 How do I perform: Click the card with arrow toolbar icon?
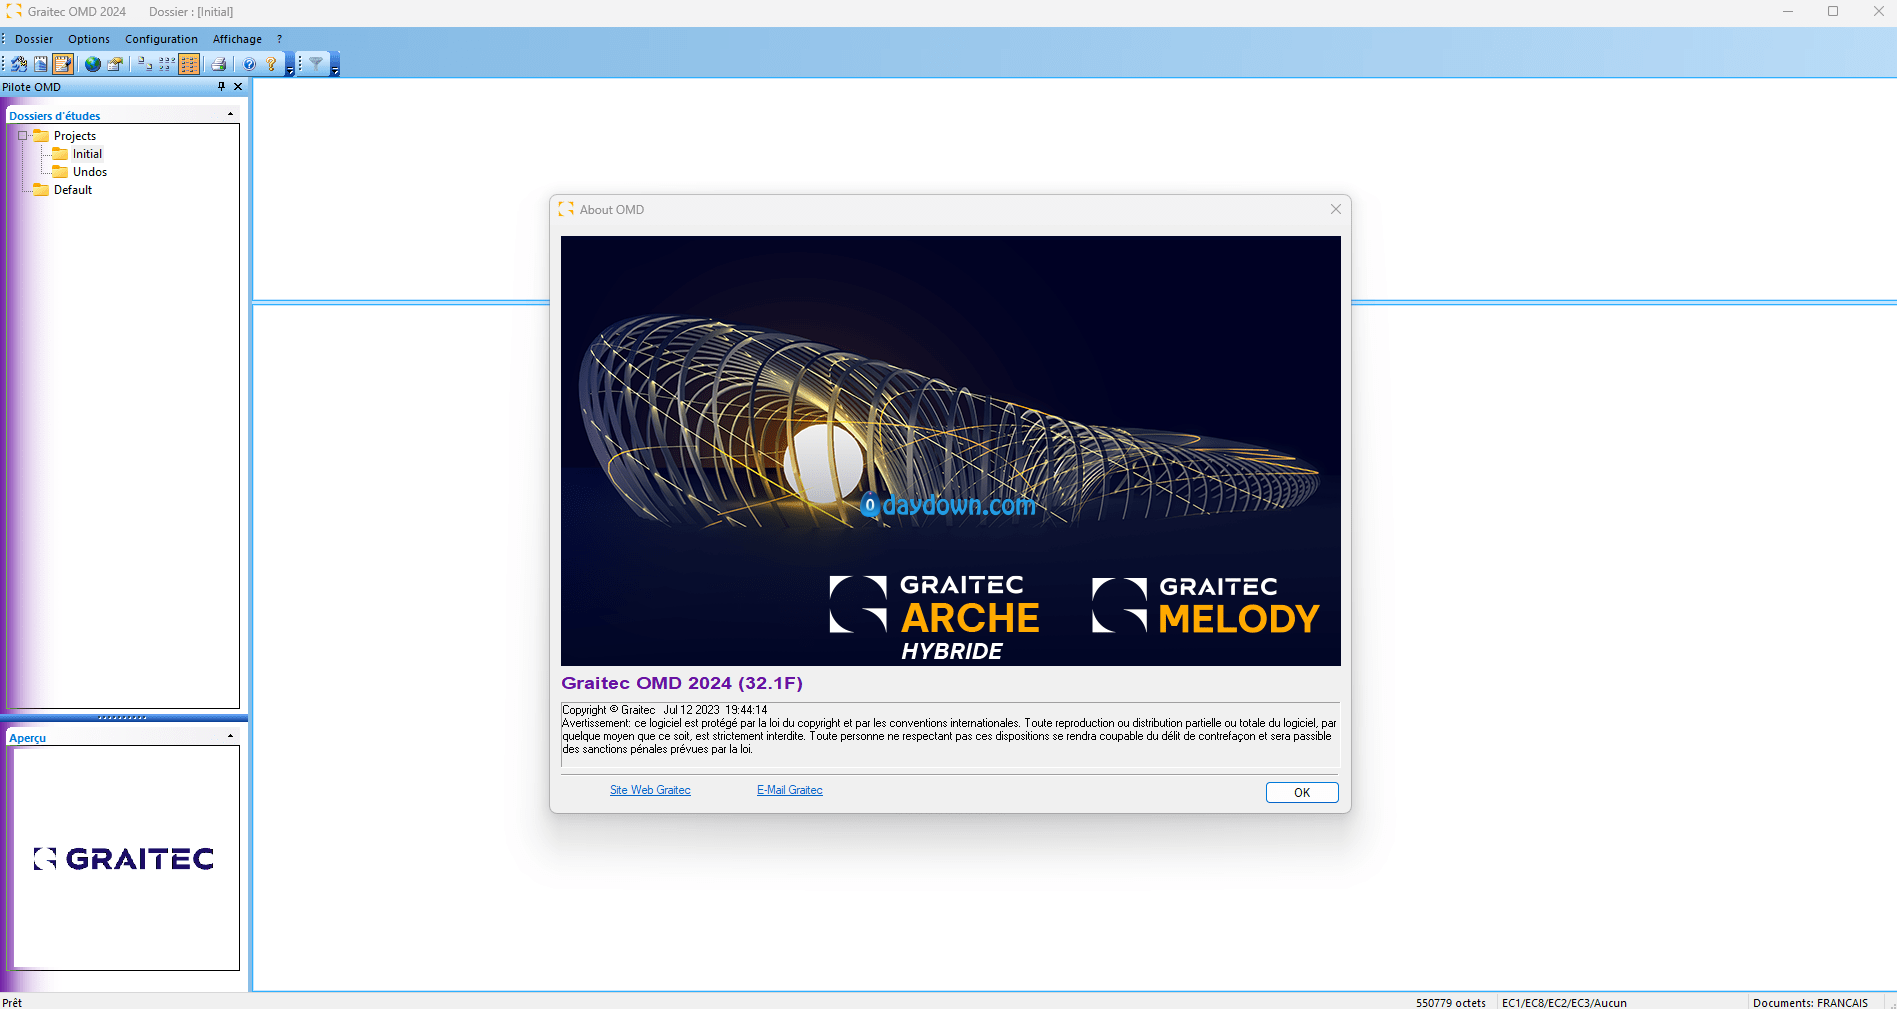point(115,64)
